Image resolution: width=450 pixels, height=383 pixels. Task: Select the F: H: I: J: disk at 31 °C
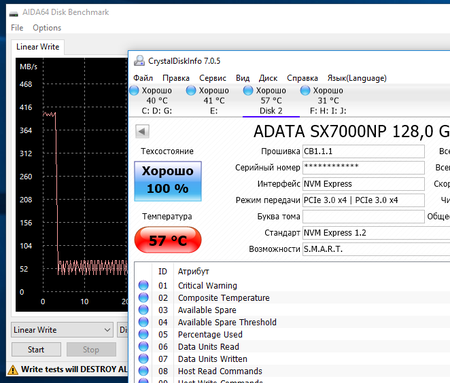point(328,100)
